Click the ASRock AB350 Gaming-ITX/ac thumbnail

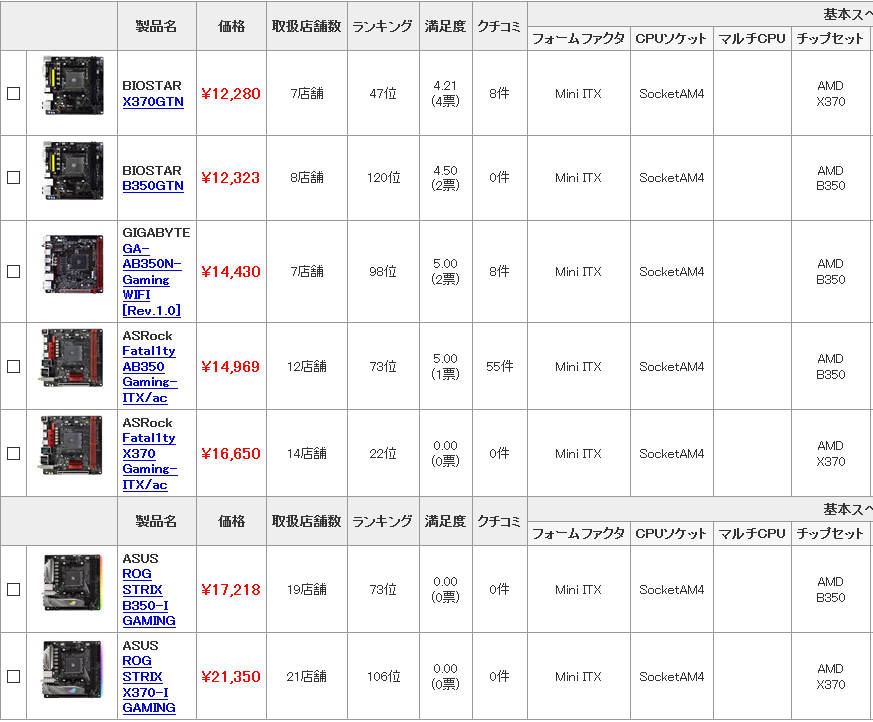pyautogui.click(x=71, y=357)
